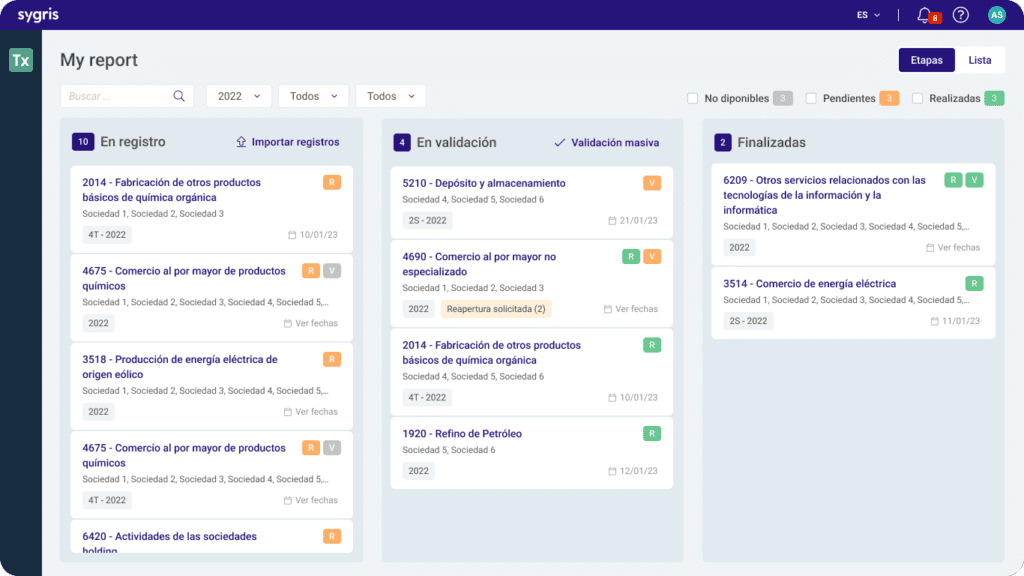The height and width of the screenshot is (576, 1024).
Task: Click the Validación masiva button
Action: pos(606,142)
